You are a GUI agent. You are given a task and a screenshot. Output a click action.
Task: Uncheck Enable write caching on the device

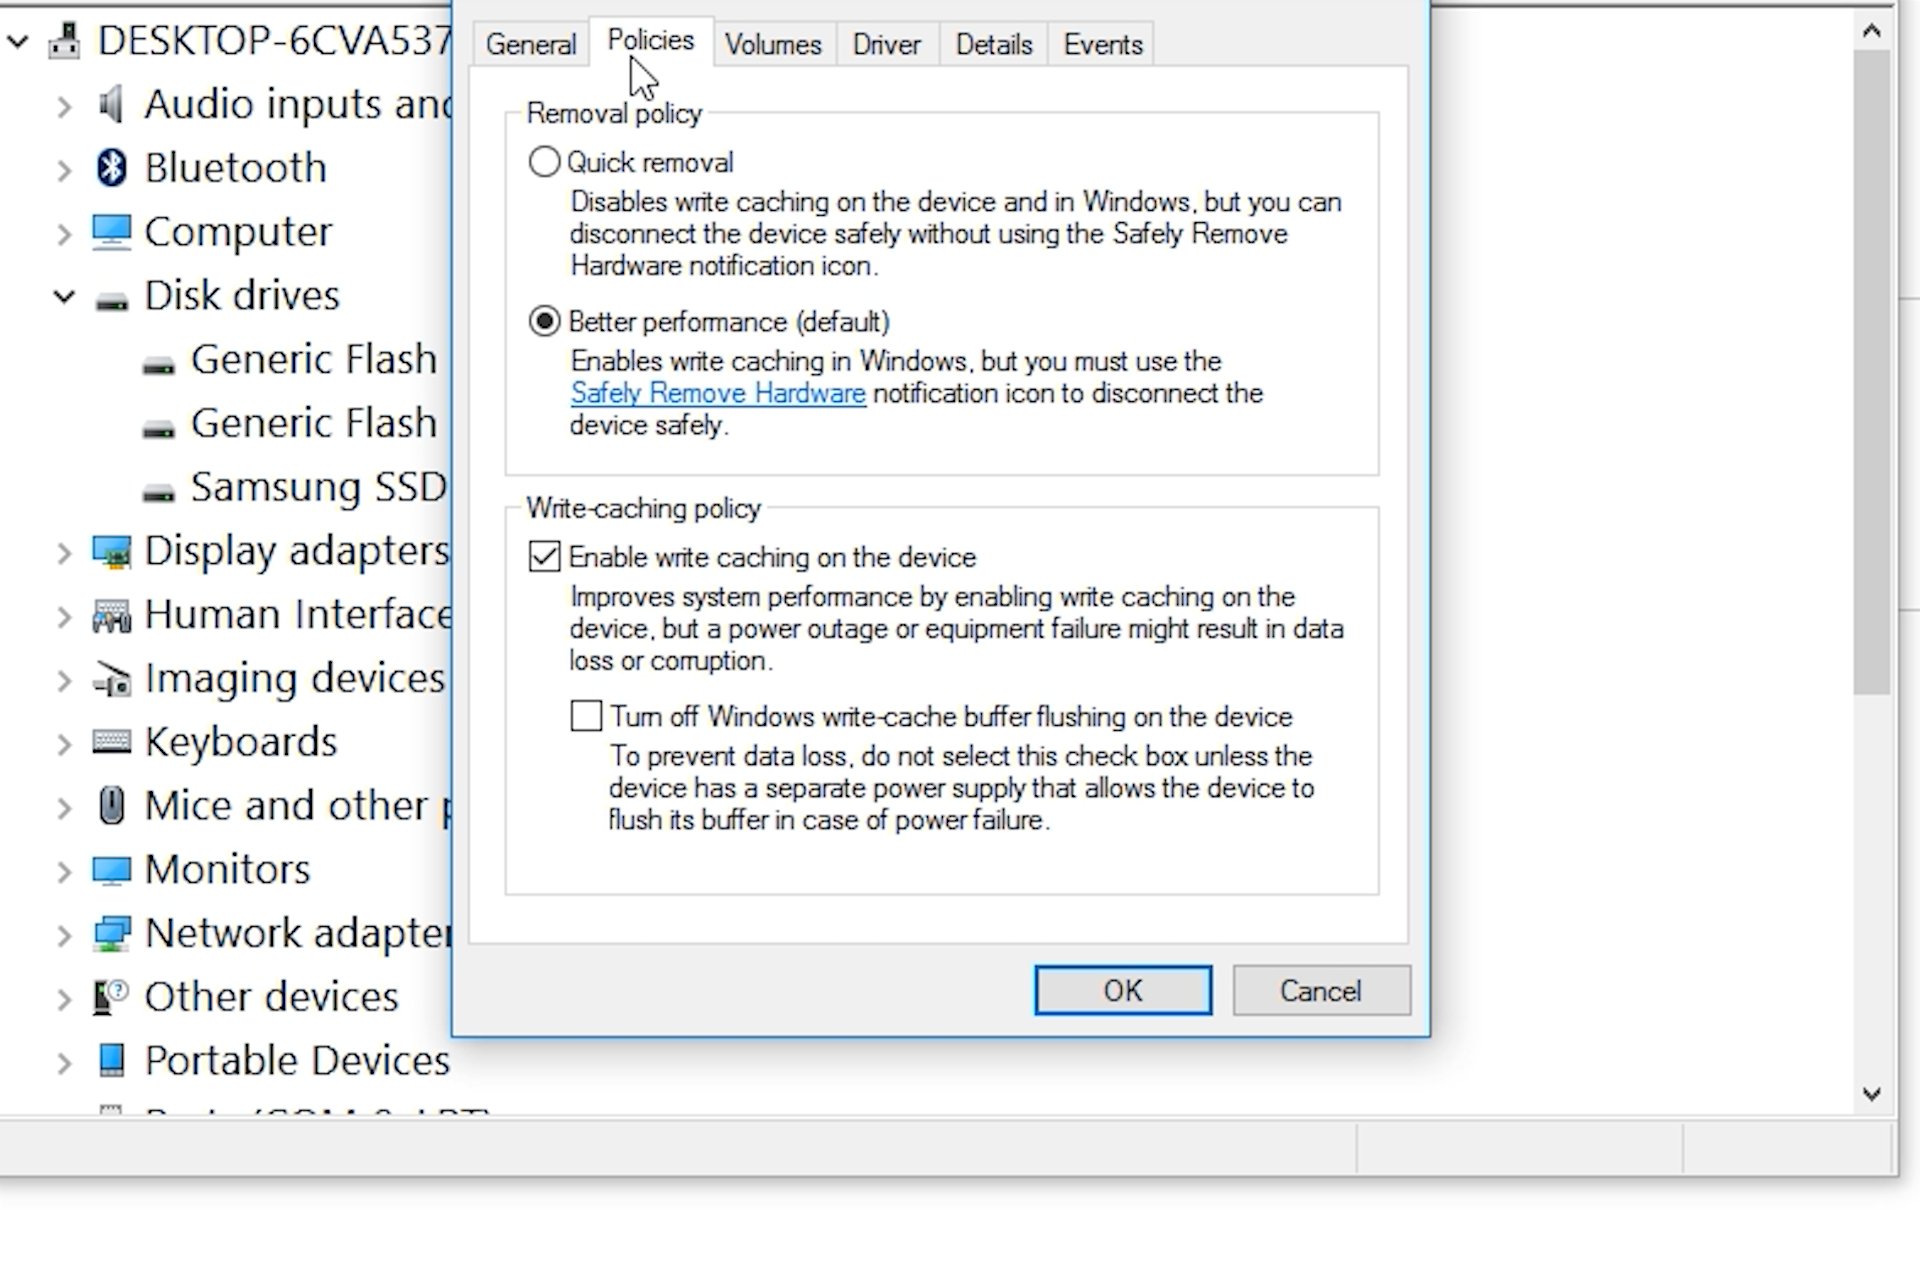click(544, 557)
